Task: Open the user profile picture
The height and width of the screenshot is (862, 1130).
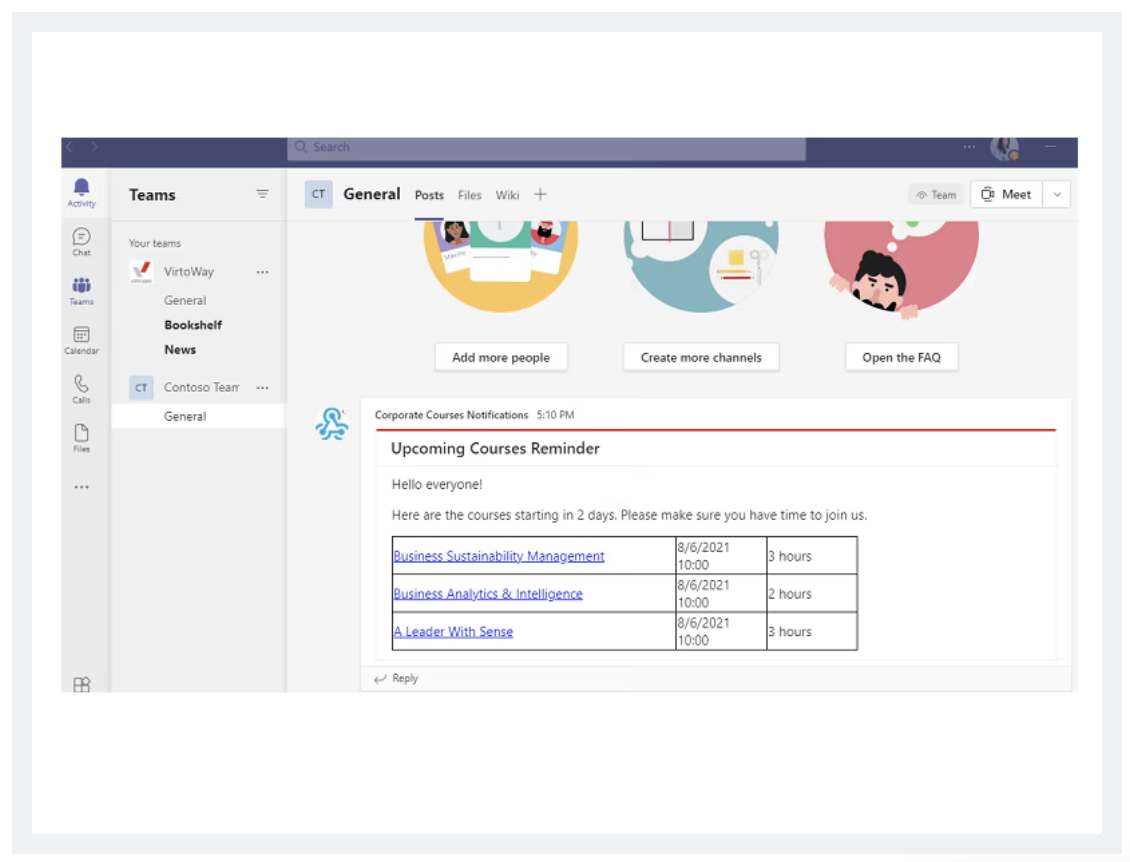Action: click(x=1005, y=148)
